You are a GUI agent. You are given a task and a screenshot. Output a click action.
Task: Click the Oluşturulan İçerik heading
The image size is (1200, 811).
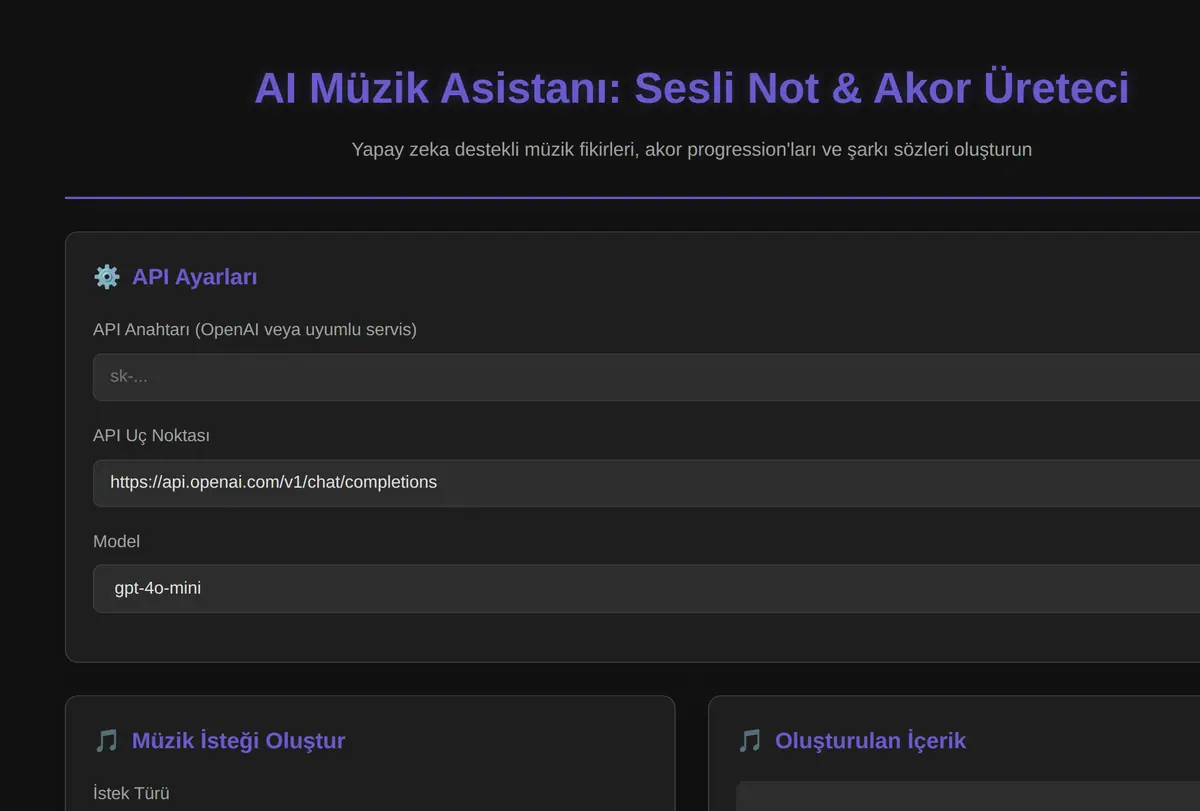(870, 741)
